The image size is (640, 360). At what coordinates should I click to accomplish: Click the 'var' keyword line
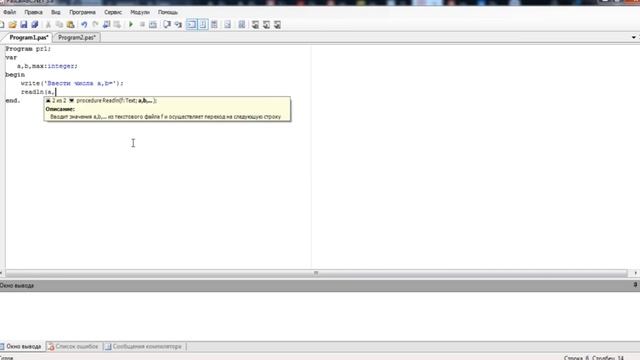point(11,58)
